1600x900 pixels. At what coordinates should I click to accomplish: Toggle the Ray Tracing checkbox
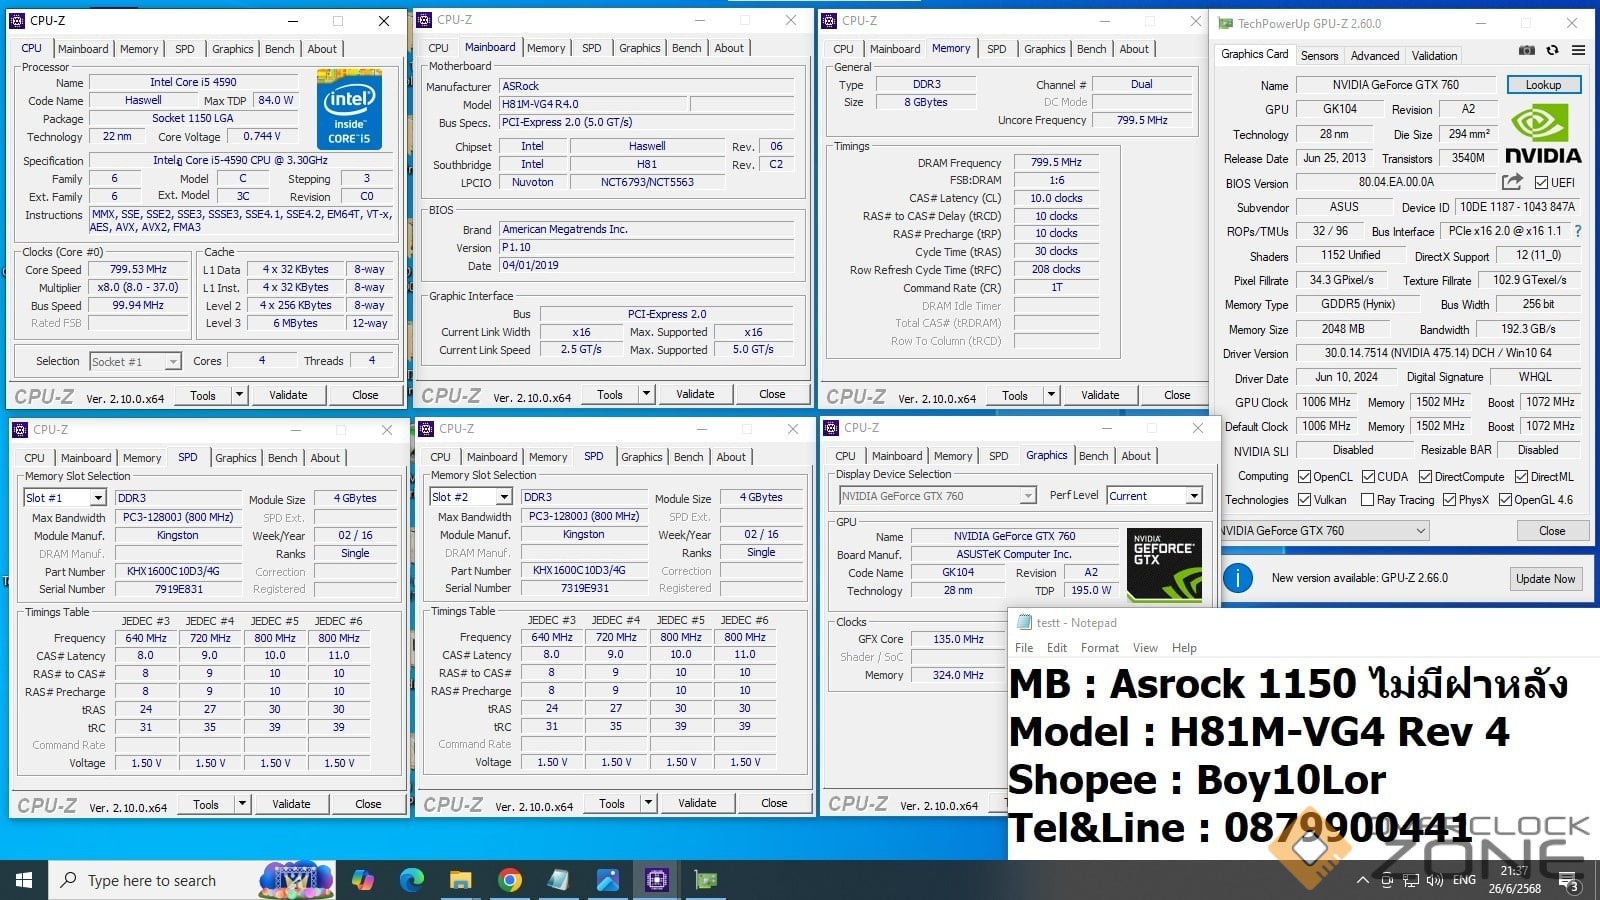click(1368, 500)
